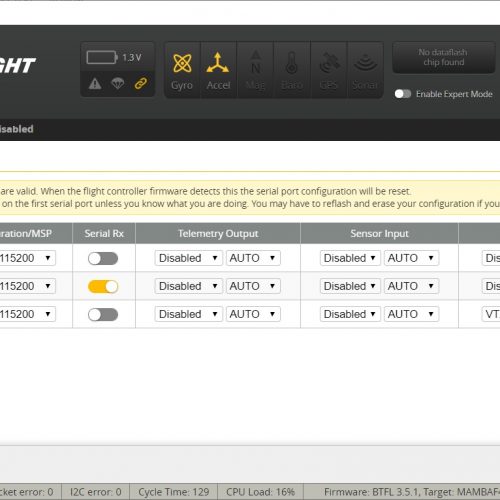Open first row Sensor Input AUTO dropdown
Image resolution: width=500 pixels, height=500 pixels.
pyautogui.click(x=411, y=258)
